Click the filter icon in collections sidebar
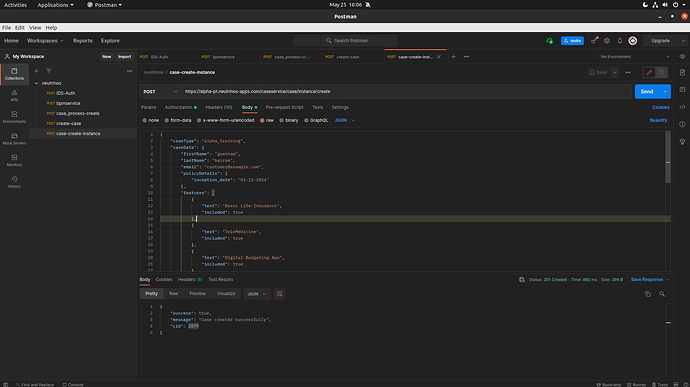 (49, 71)
